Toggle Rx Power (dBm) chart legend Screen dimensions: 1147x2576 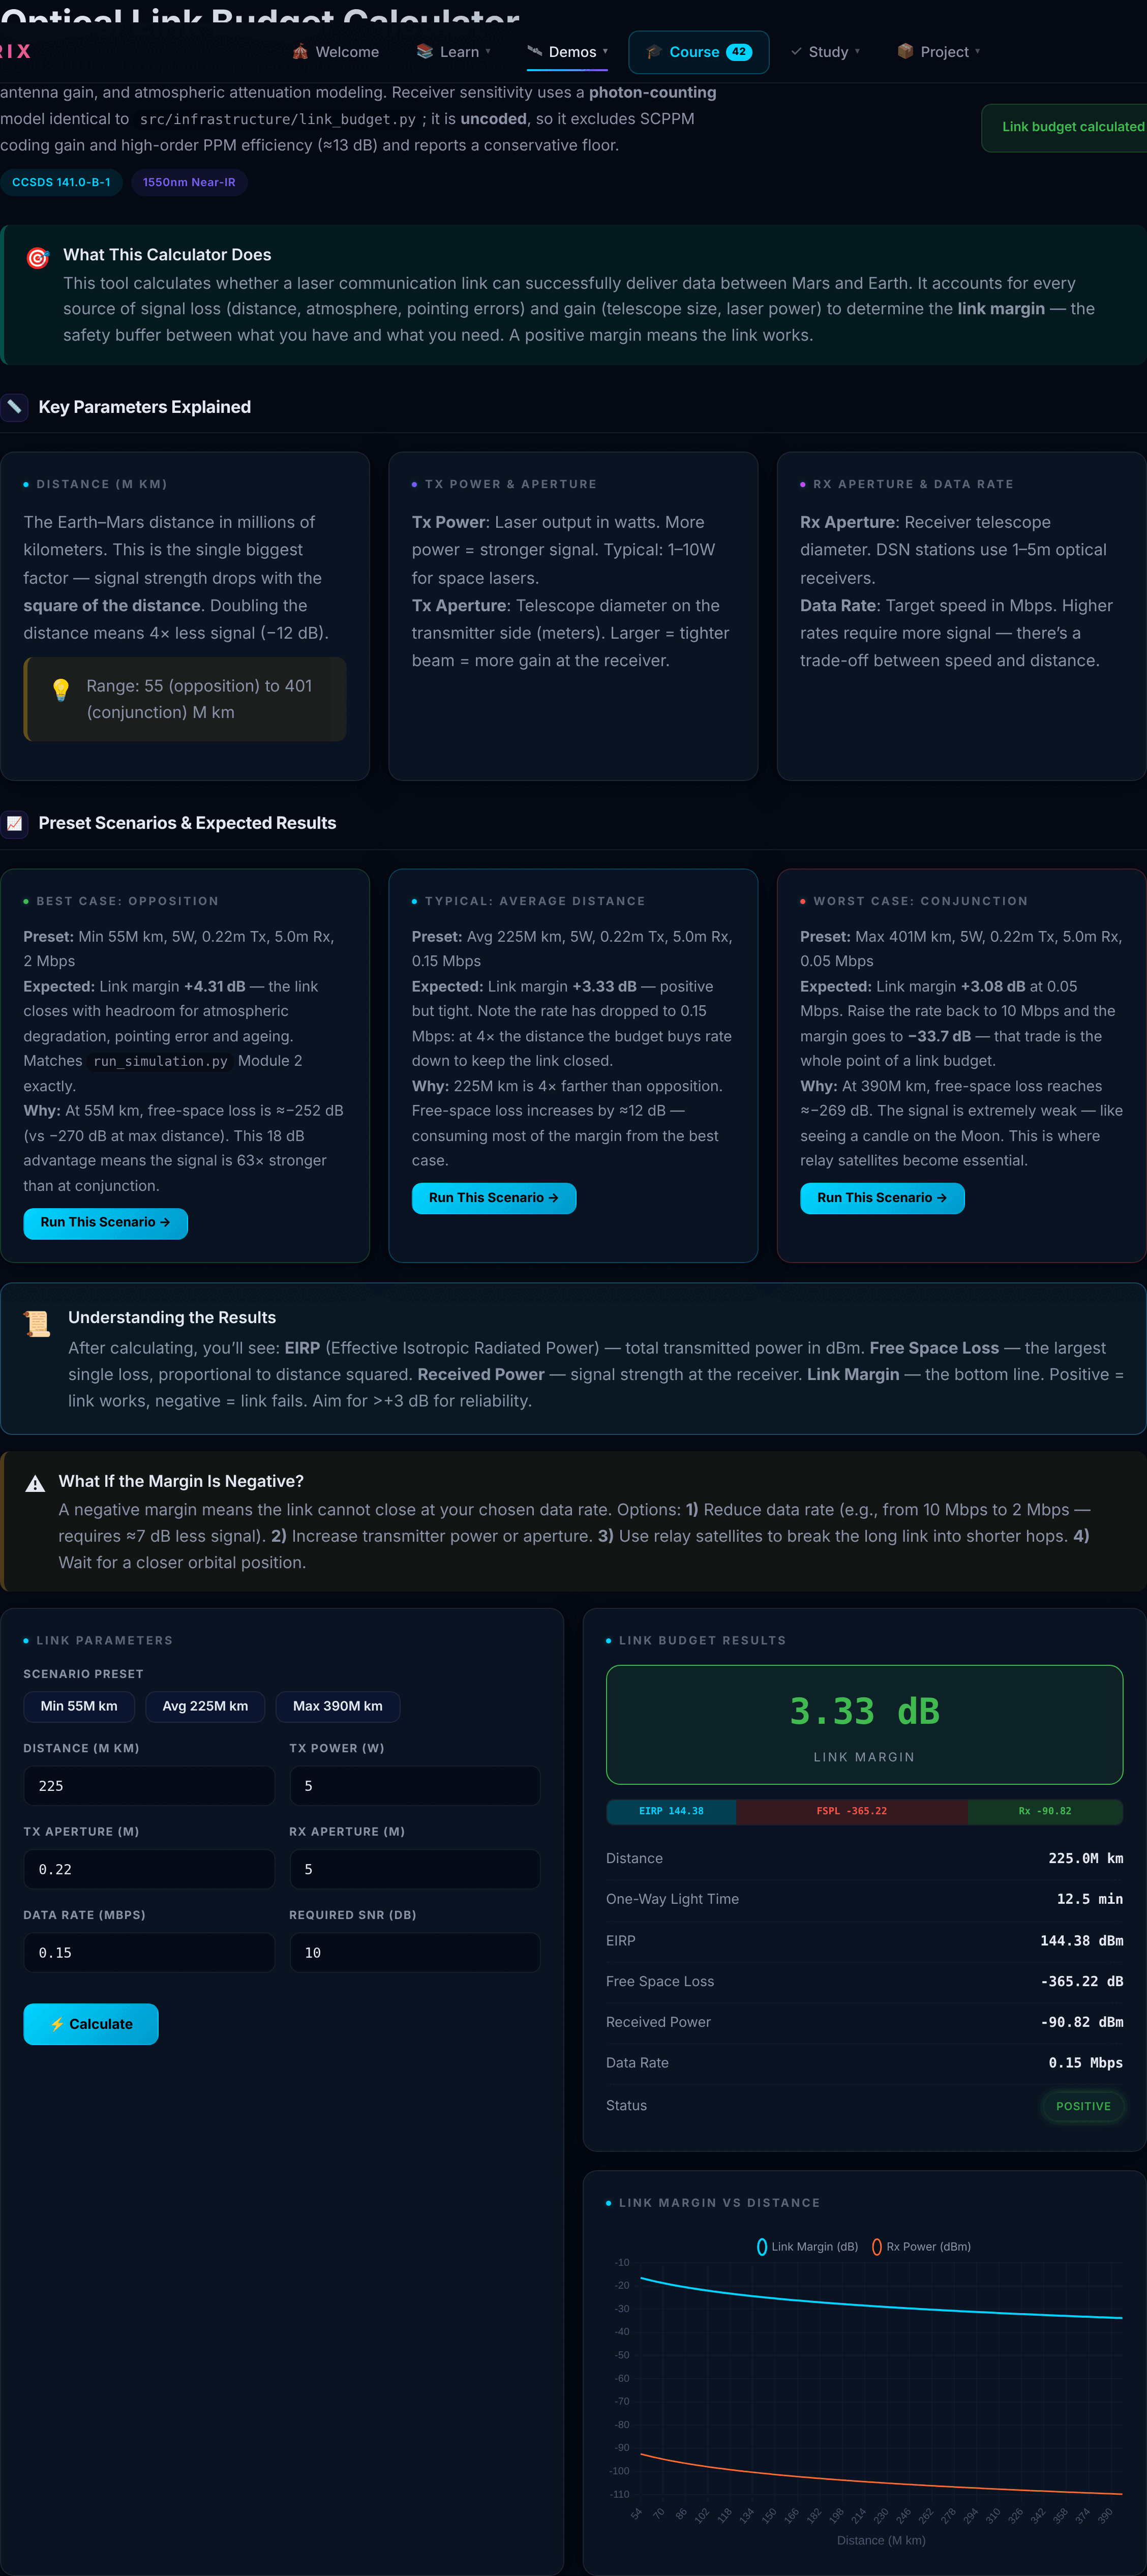pos(921,2246)
